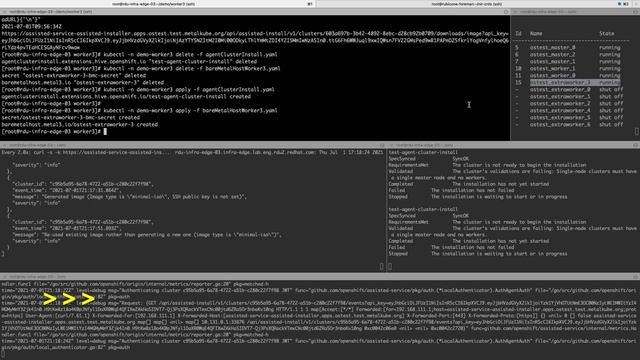
Task: Select the ostest_master_0 row
Action: point(568,47)
